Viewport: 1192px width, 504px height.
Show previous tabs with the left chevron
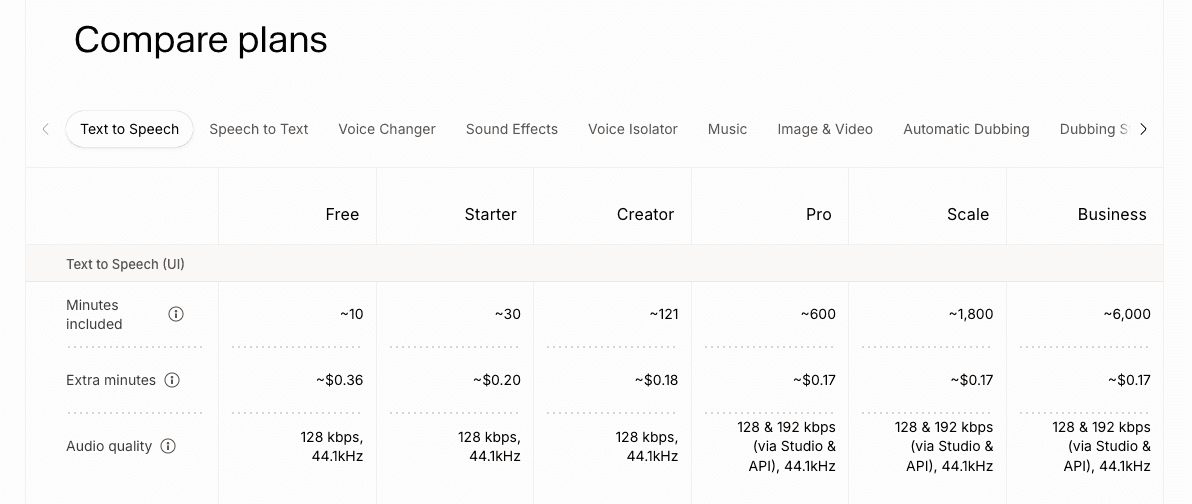pos(46,129)
